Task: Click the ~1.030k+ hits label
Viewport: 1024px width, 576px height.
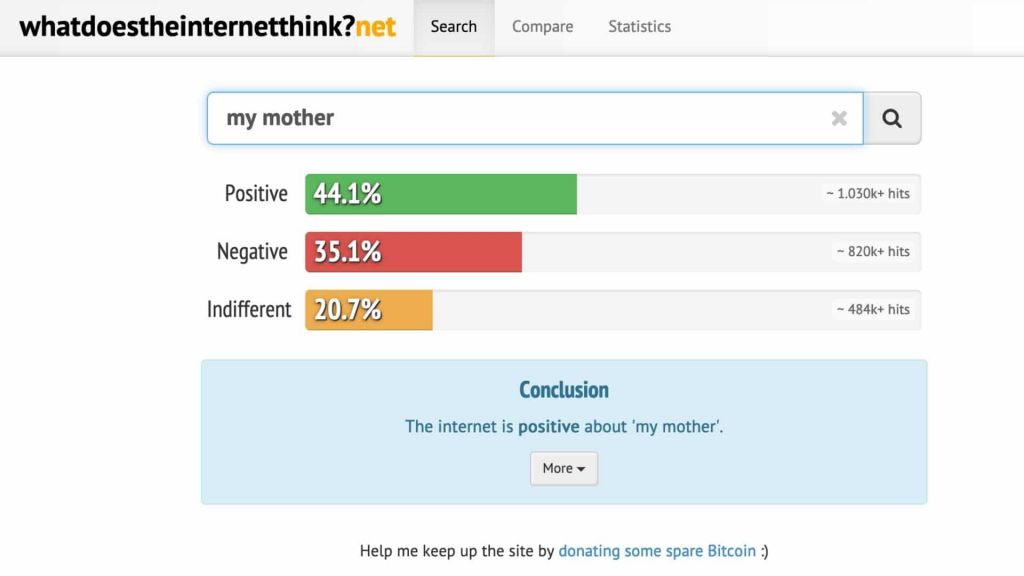Action: [x=868, y=193]
